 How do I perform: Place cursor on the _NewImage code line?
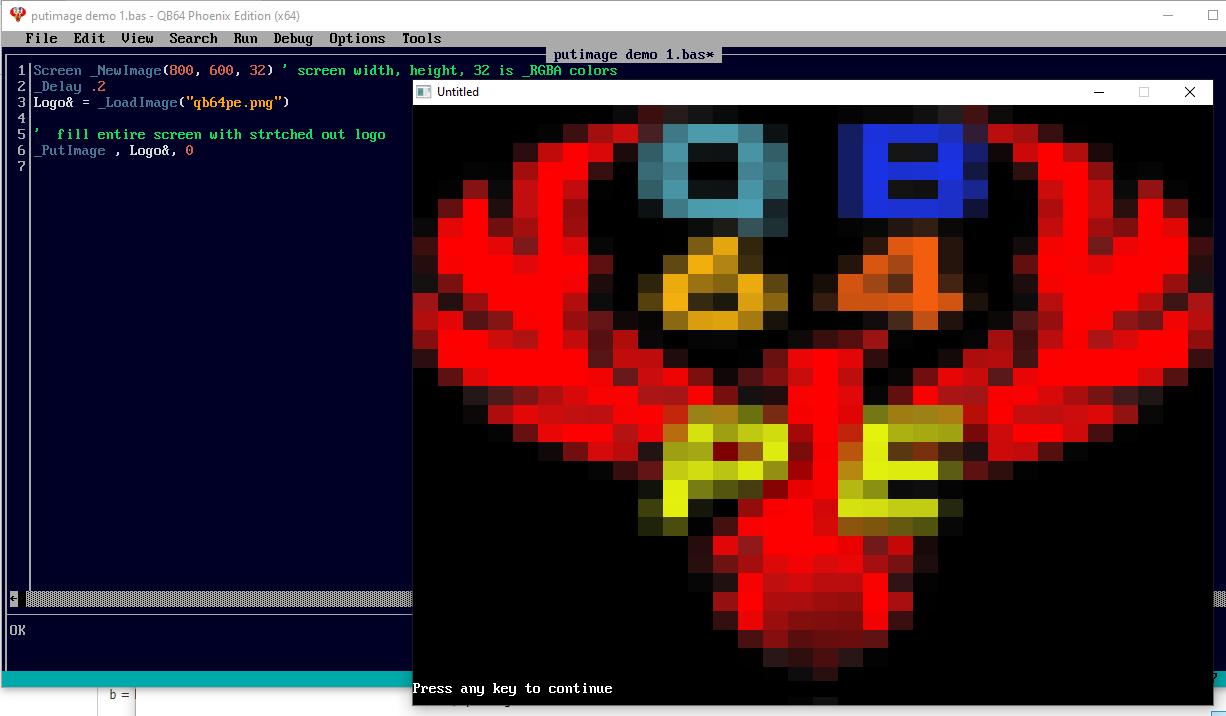click(x=325, y=71)
